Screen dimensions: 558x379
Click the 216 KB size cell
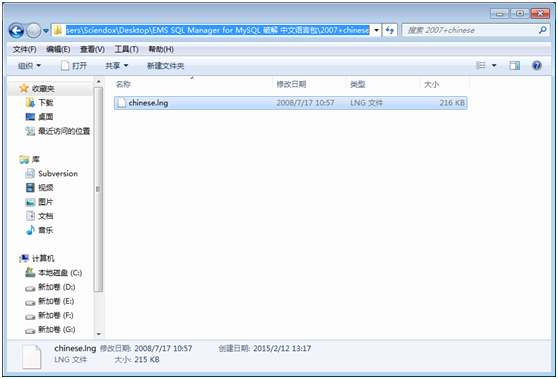pos(452,103)
